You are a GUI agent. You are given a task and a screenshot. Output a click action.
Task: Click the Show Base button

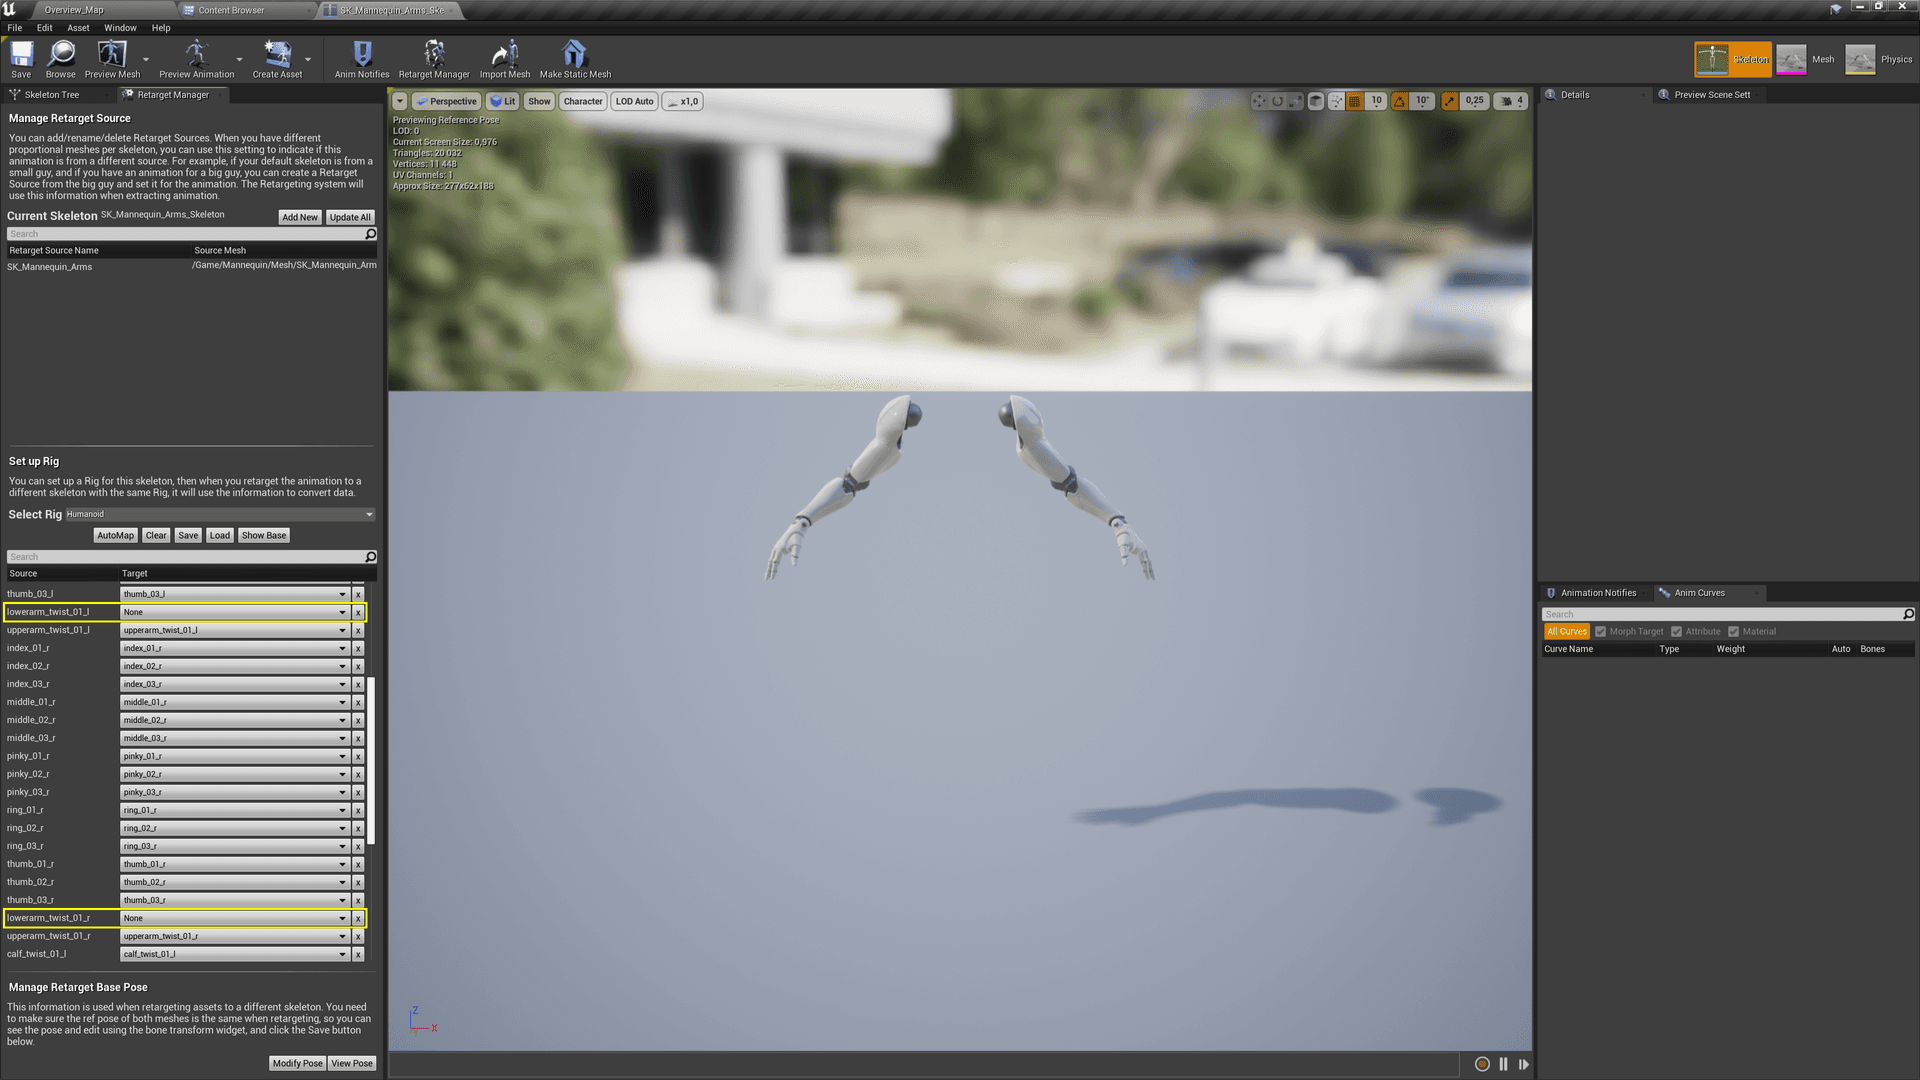[262, 534]
